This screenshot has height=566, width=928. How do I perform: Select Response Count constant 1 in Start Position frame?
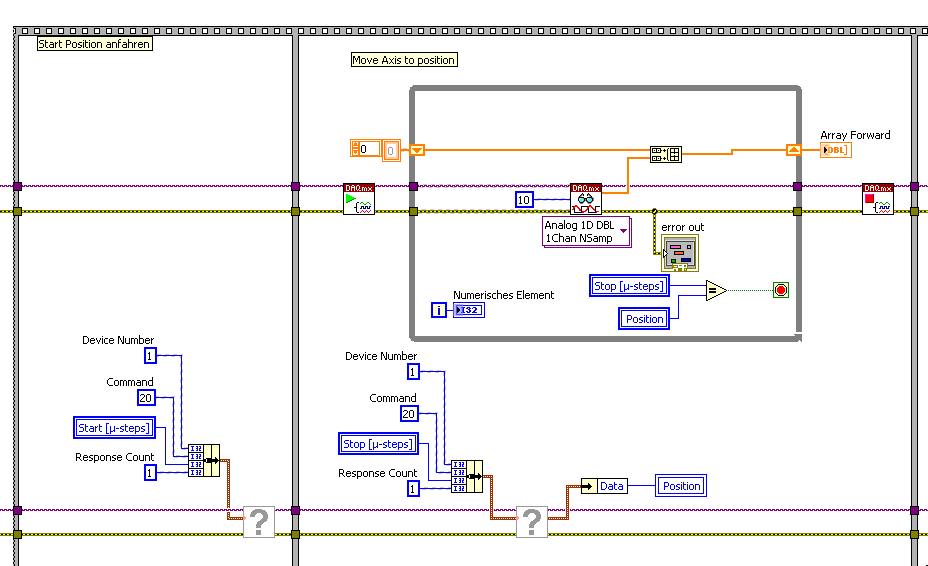(x=150, y=472)
